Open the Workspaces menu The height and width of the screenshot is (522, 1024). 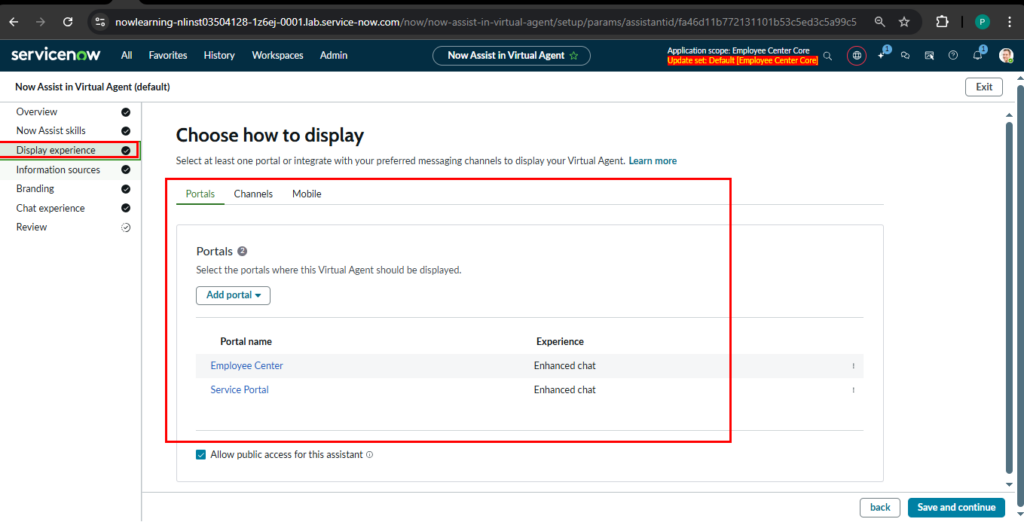pos(277,56)
